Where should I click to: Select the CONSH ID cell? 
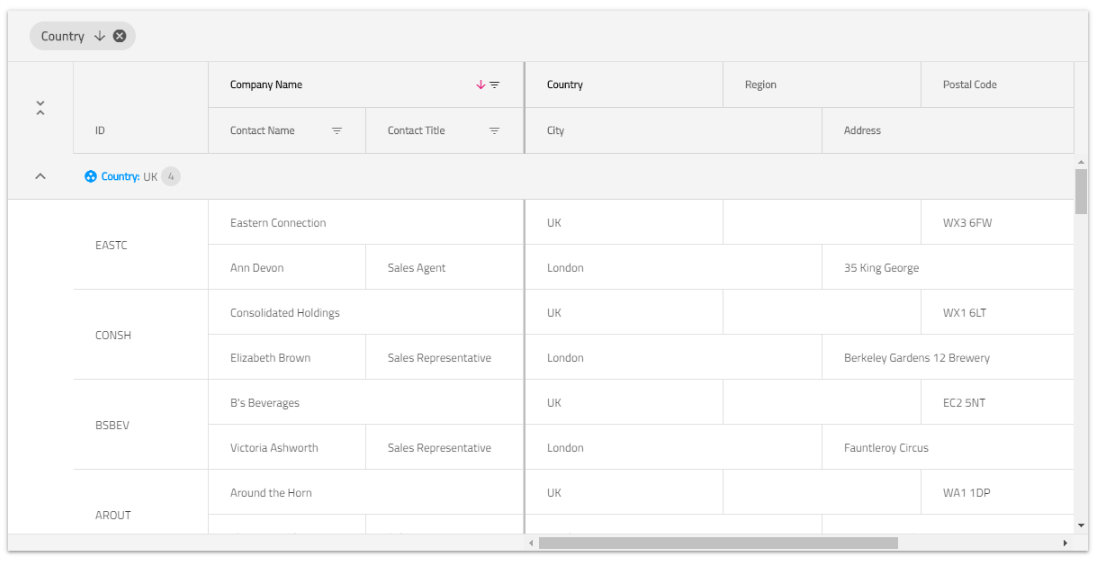pos(141,335)
